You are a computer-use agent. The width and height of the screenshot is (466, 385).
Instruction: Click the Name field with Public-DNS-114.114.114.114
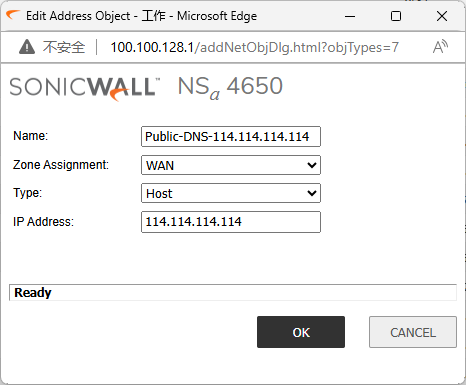tap(231, 136)
